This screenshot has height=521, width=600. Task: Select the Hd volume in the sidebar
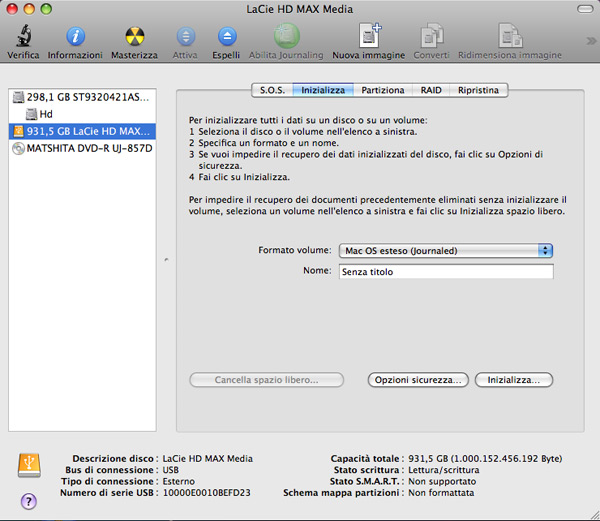coord(82,114)
